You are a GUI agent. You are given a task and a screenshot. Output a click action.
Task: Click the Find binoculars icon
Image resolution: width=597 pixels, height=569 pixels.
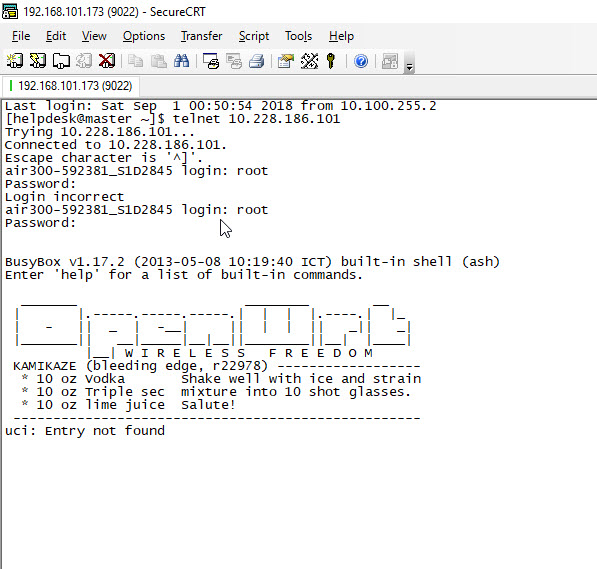tap(181, 61)
